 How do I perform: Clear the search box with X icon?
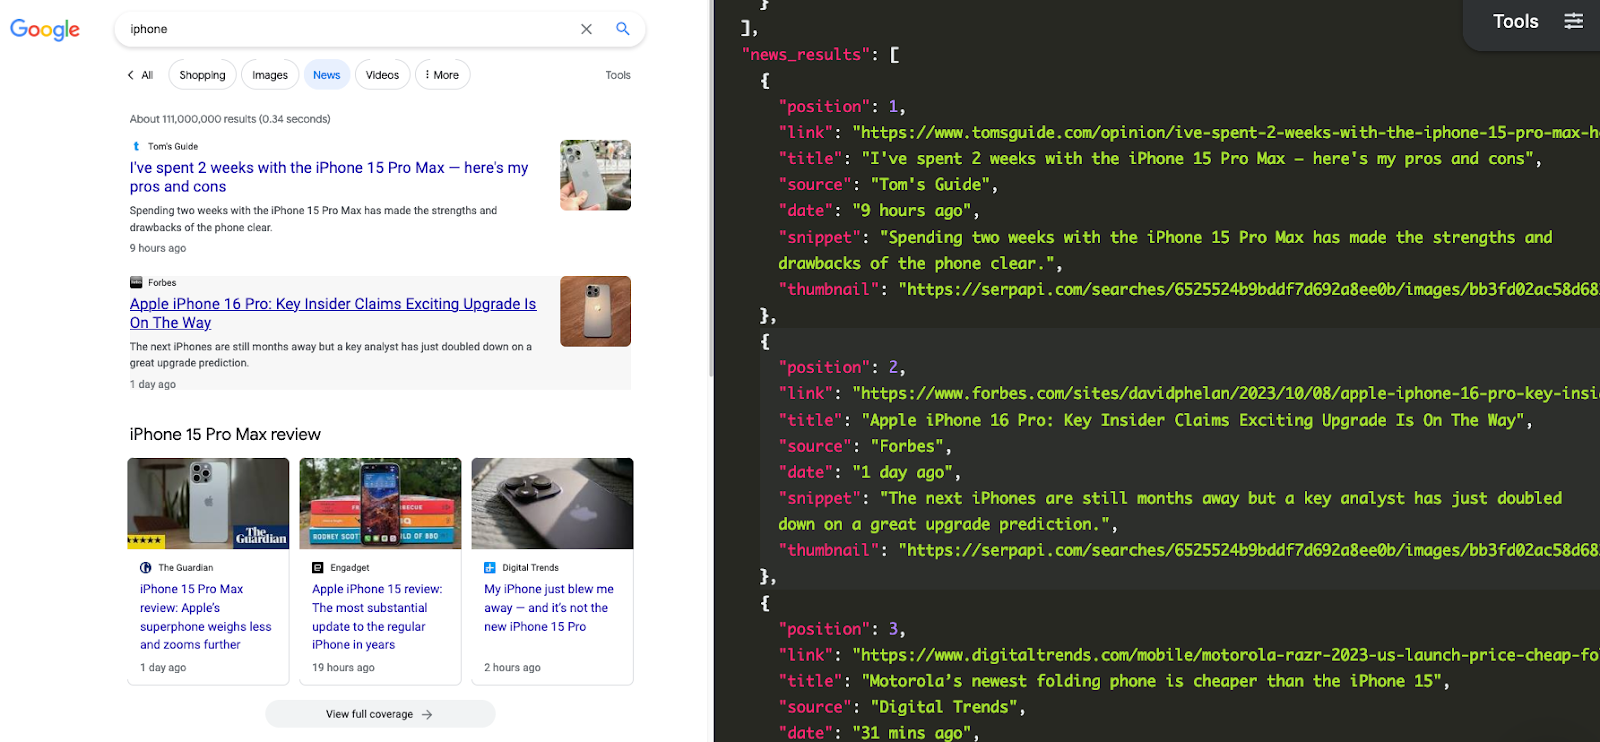[x=586, y=29]
